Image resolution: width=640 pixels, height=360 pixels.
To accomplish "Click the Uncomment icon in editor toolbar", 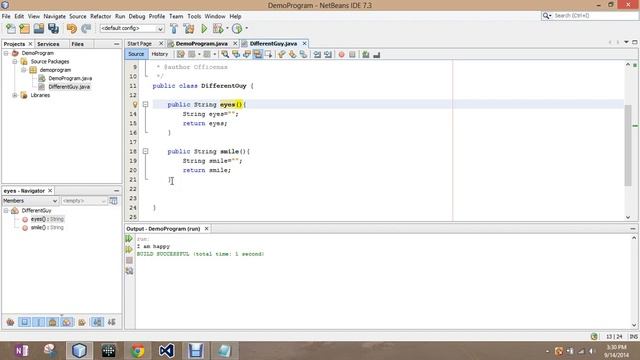I will pos(376,54).
